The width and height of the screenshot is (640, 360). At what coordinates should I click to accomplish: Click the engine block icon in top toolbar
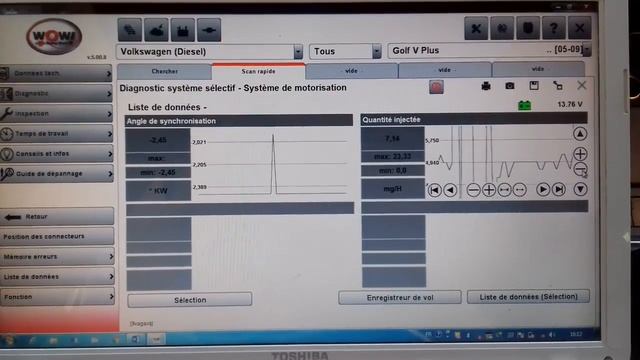(x=182, y=30)
